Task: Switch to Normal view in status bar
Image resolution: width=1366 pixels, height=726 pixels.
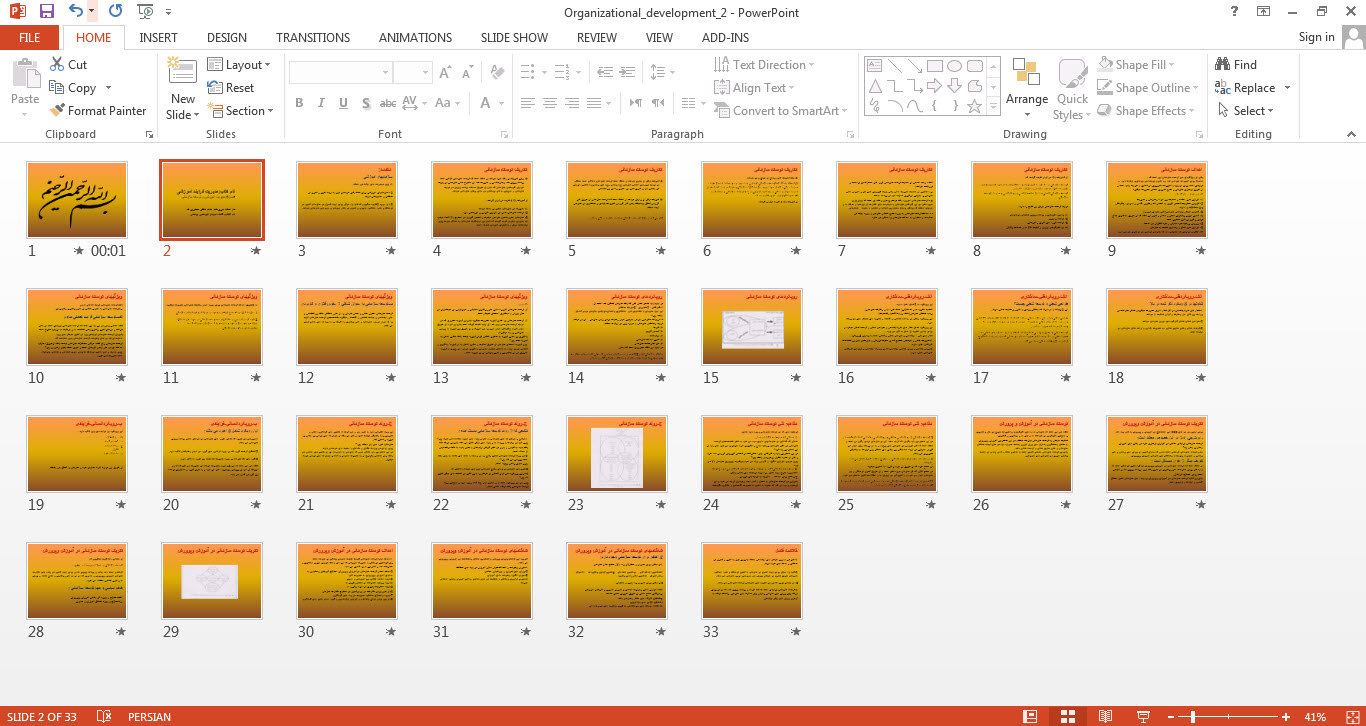Action: [1030, 717]
